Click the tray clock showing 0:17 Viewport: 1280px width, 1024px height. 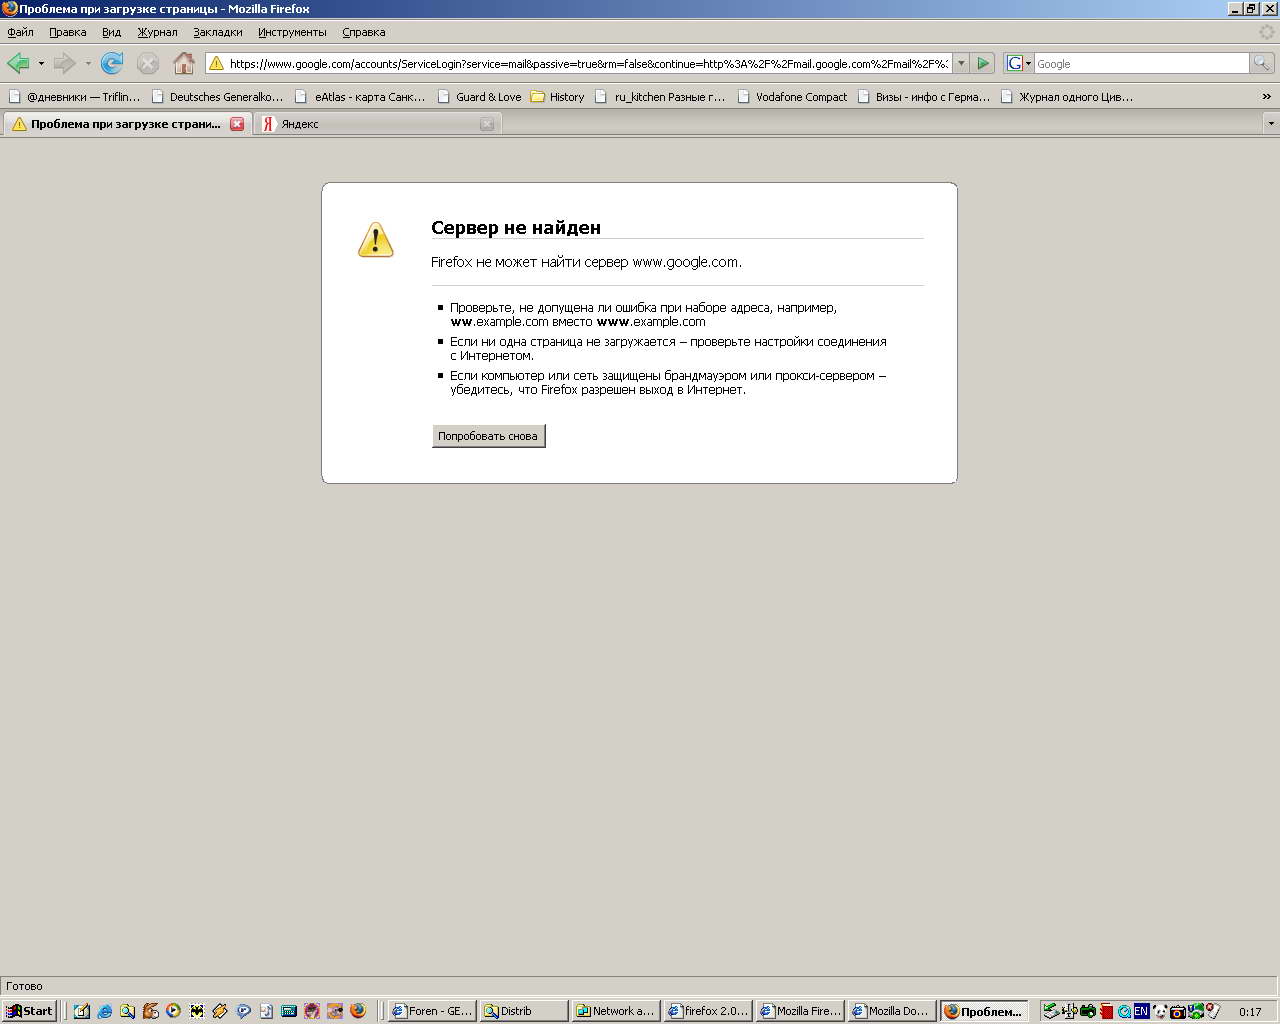point(1250,1012)
